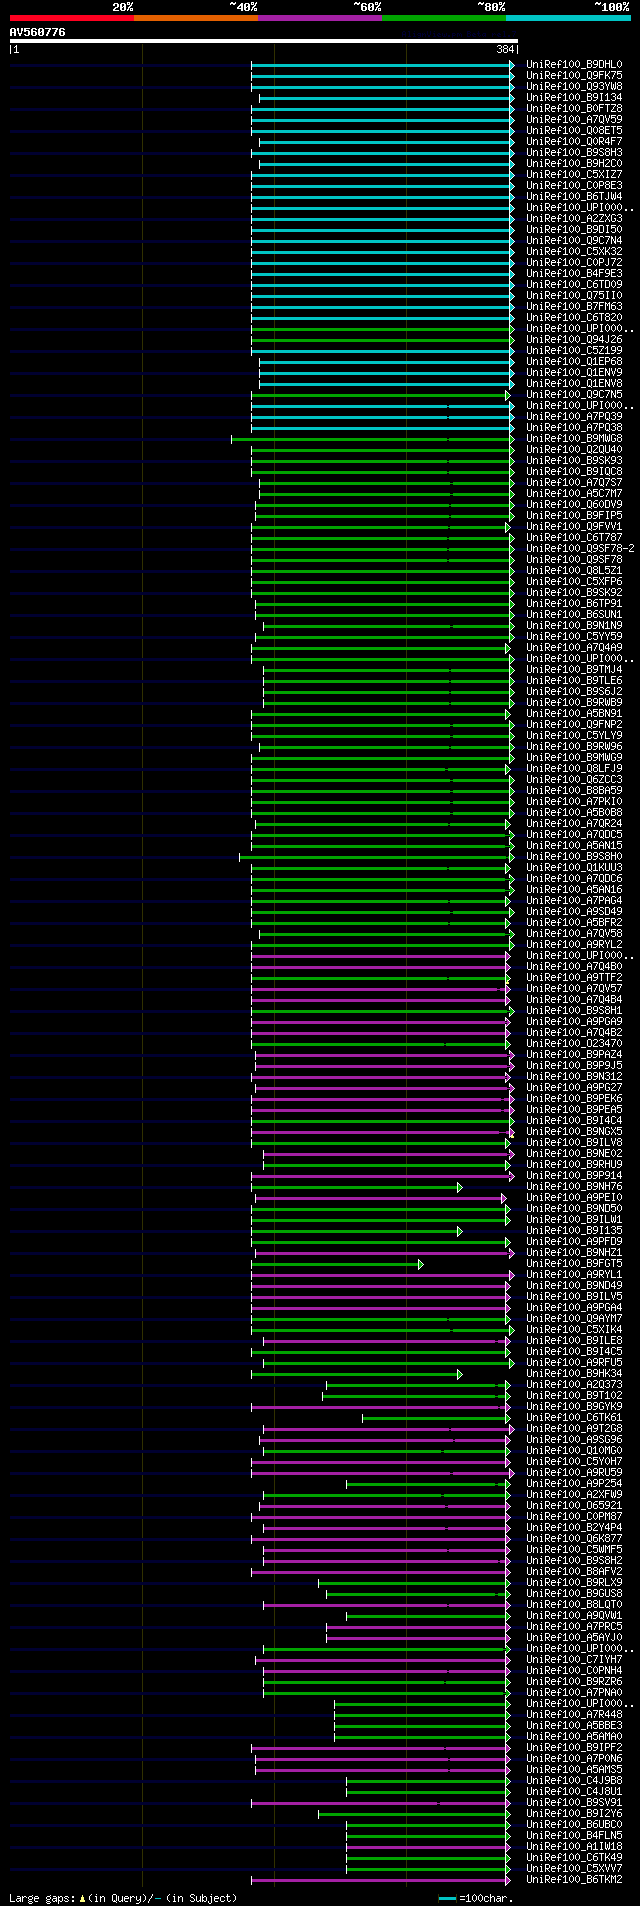Image resolution: width=640 pixels, height=1906 pixels.
Task: Select label UniRef100_Q9AYM7
Action: 574,1319
